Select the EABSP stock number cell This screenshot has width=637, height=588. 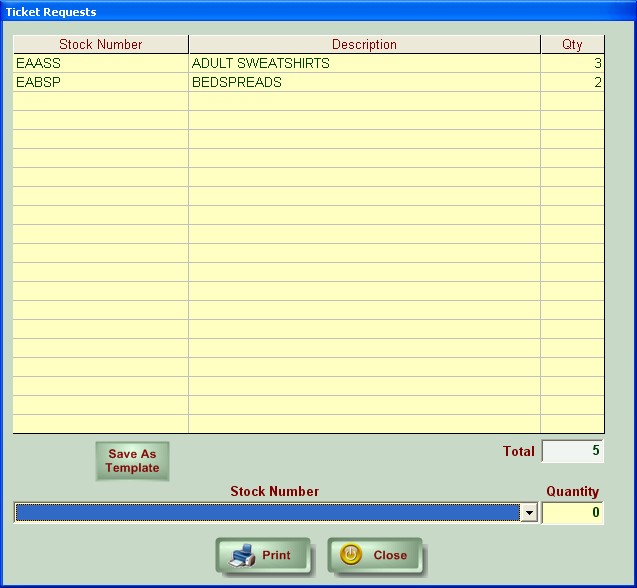101,82
